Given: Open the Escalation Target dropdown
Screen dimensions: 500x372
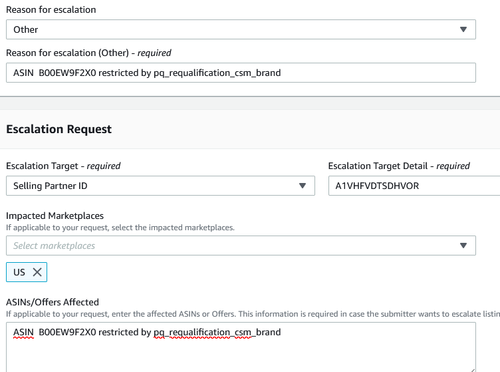Looking at the screenshot, I should (160, 186).
